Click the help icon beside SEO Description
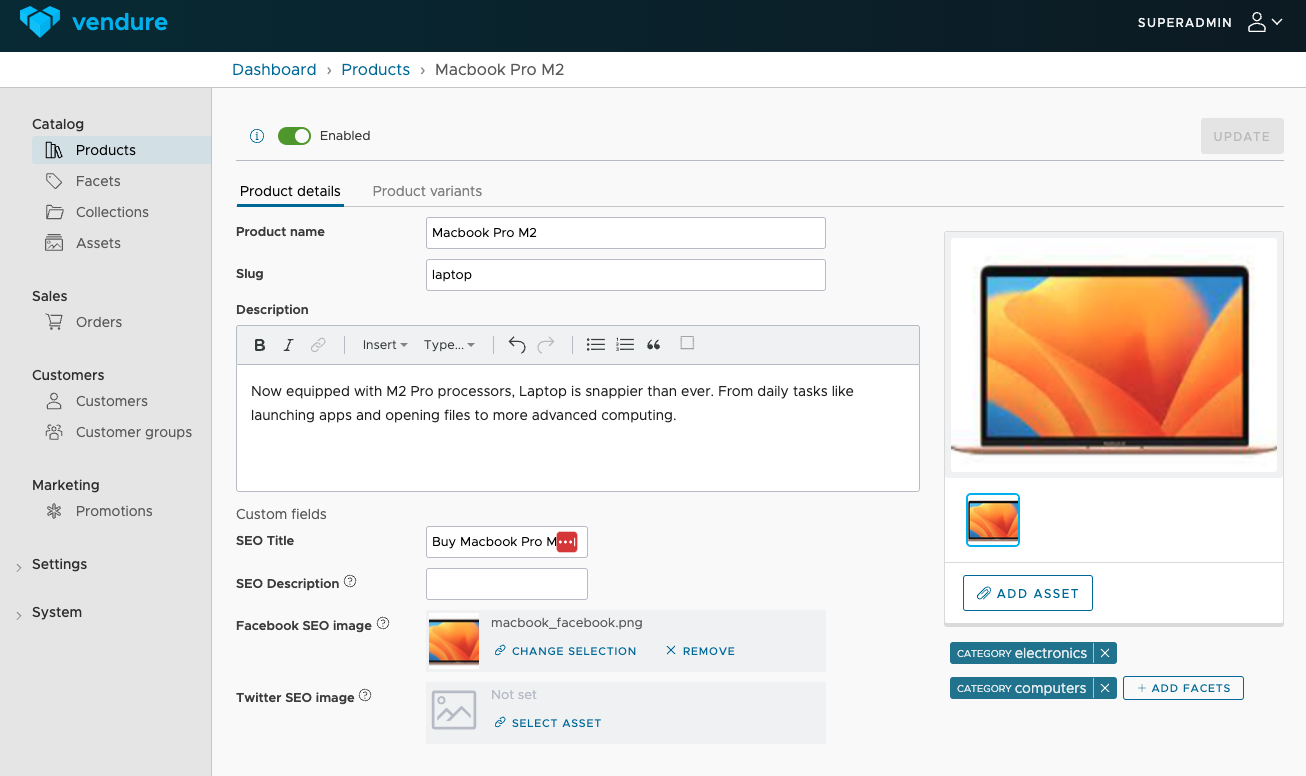The height and width of the screenshot is (776, 1306). pyautogui.click(x=350, y=582)
